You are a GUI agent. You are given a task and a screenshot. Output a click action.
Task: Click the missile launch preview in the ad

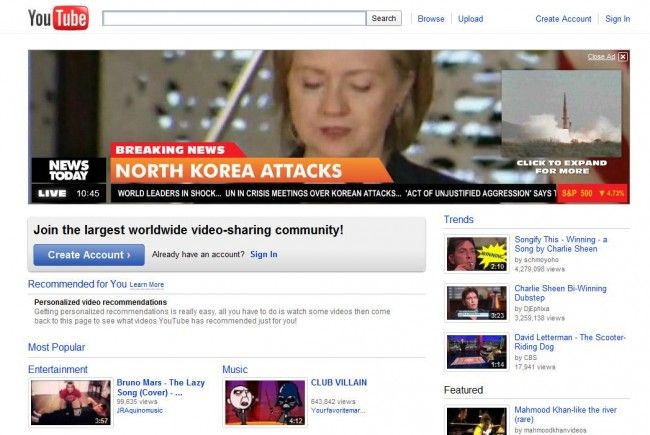click(561, 113)
